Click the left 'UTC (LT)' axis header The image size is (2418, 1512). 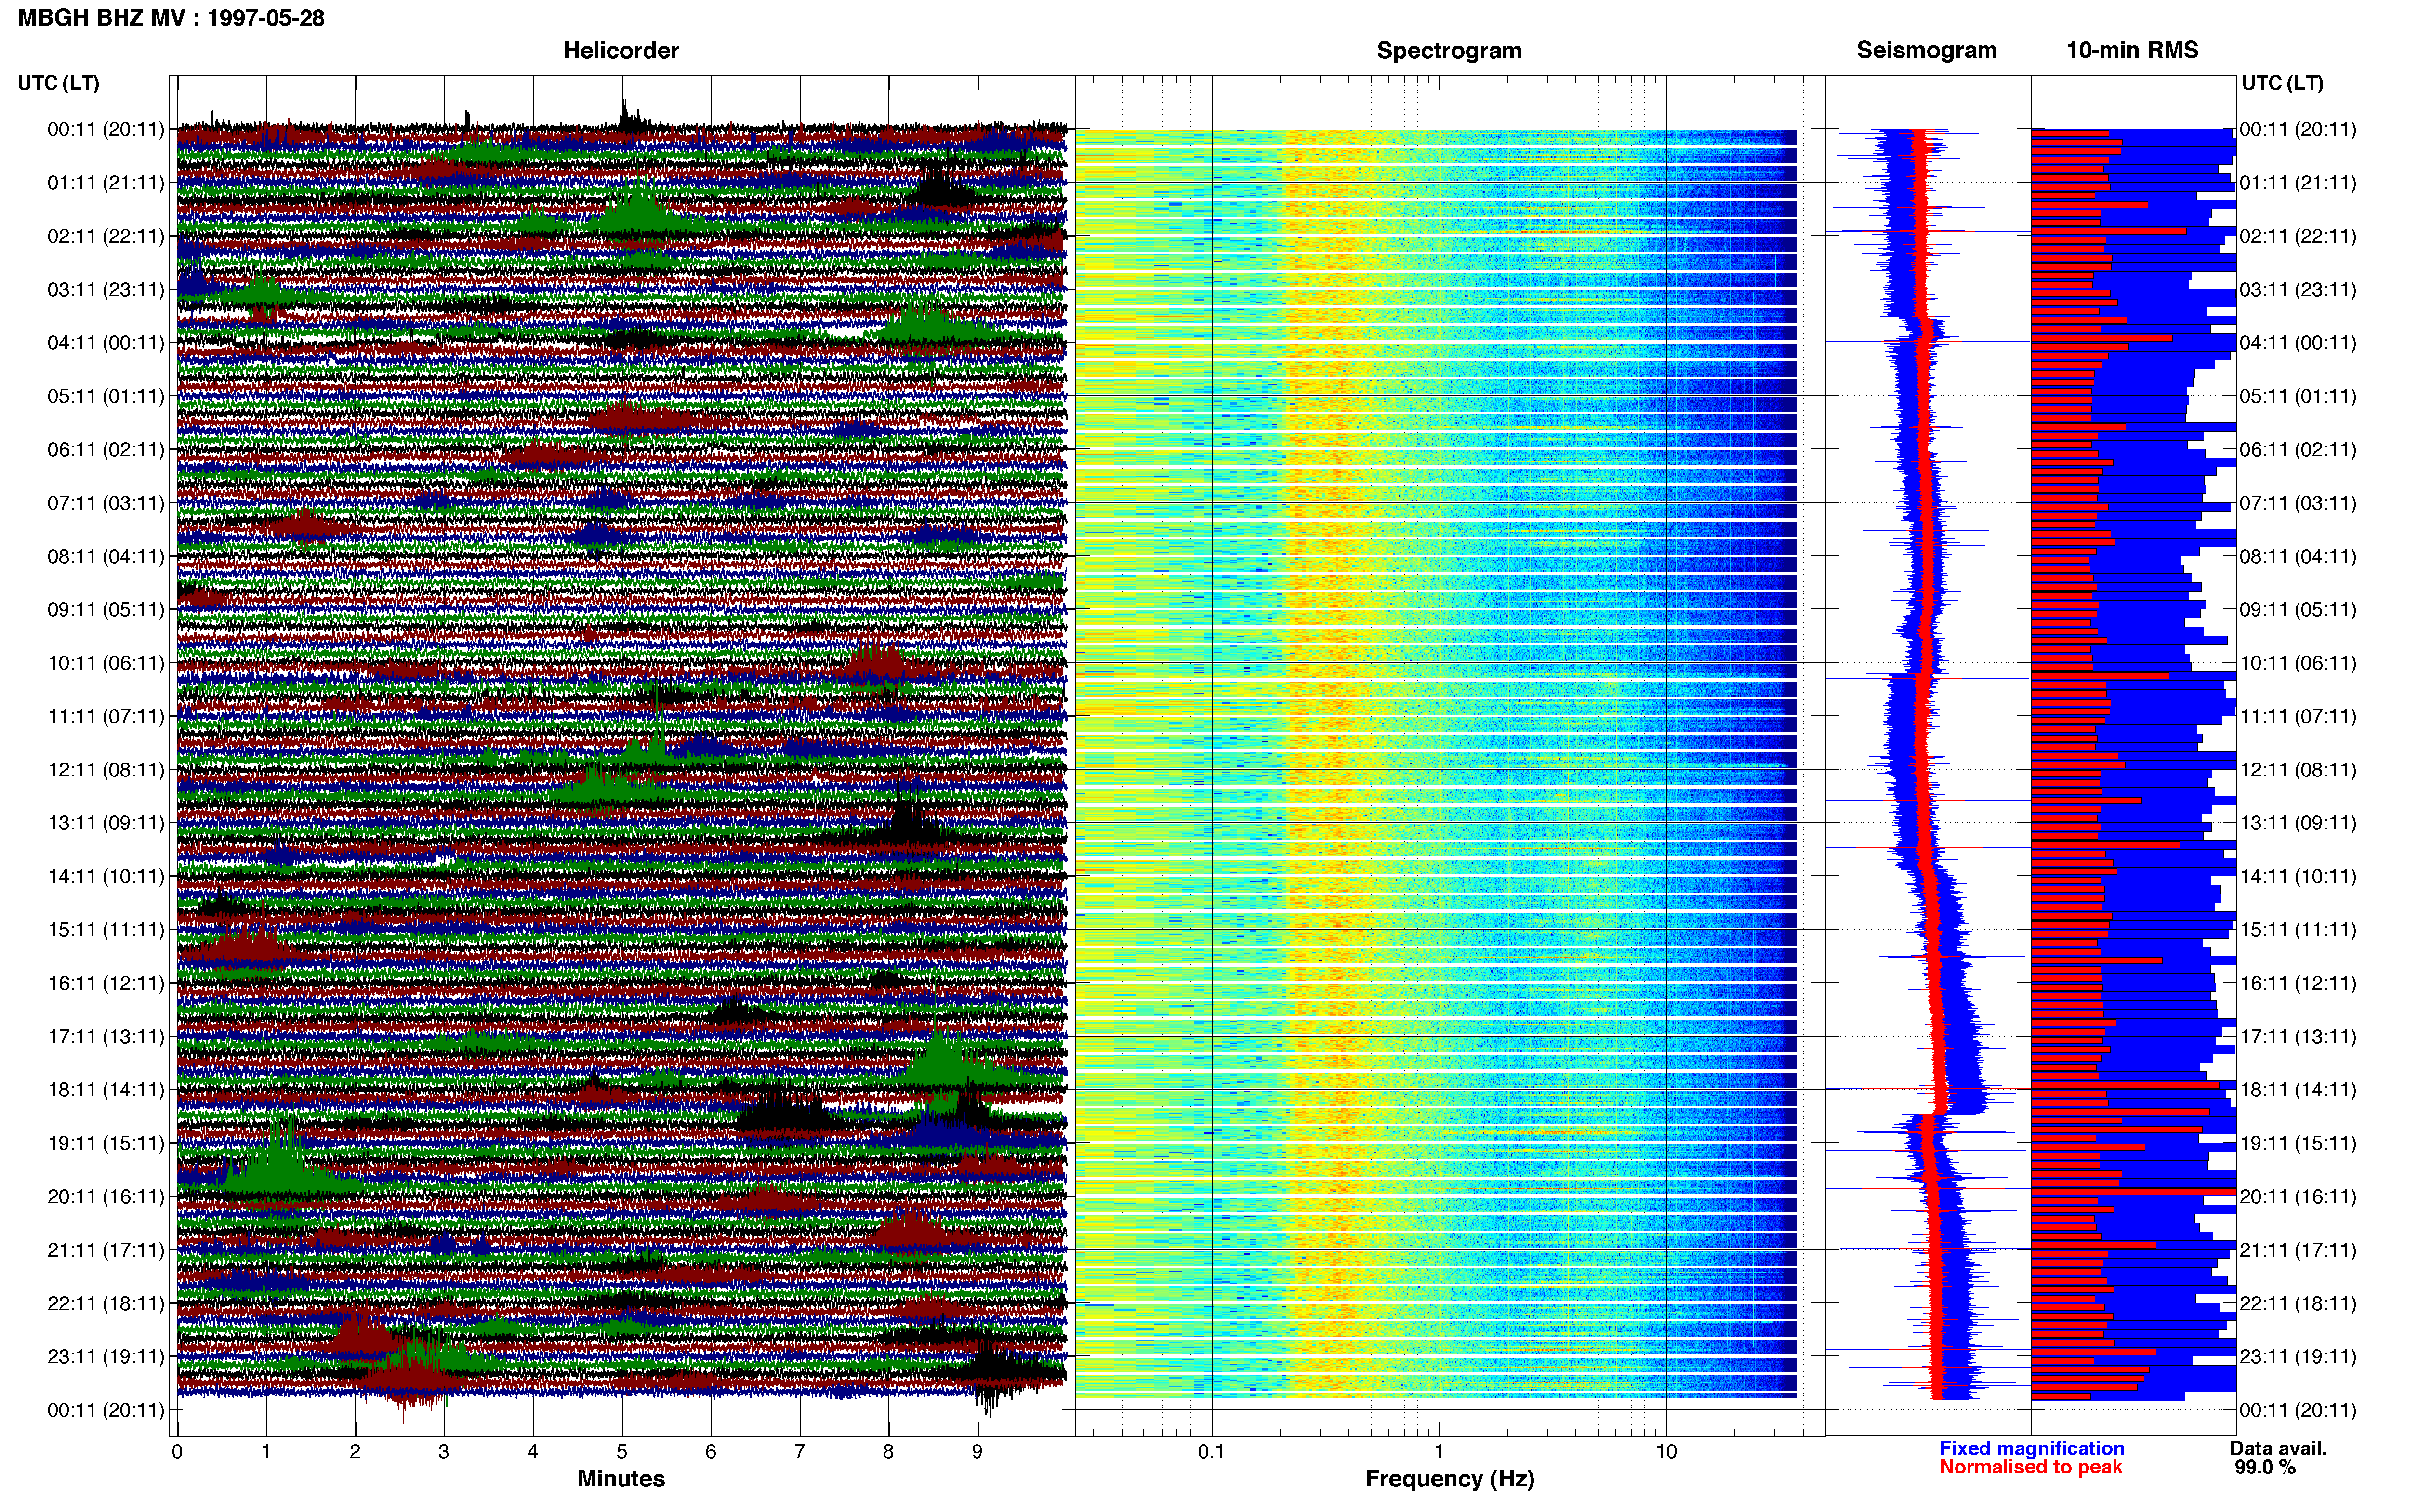[x=59, y=83]
